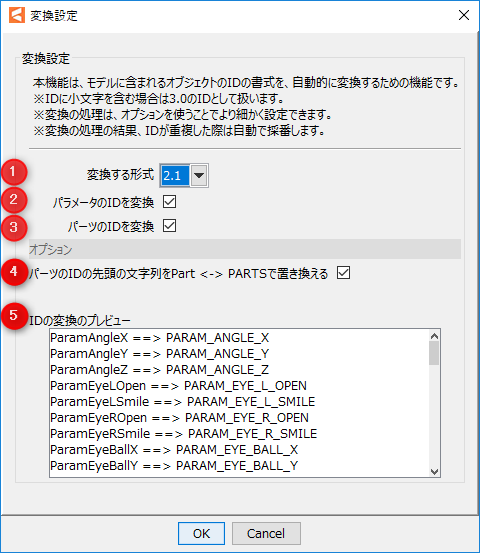Screen dimensions: 480x553
Task: Click red annotation marker number 3
Action: 14,227
